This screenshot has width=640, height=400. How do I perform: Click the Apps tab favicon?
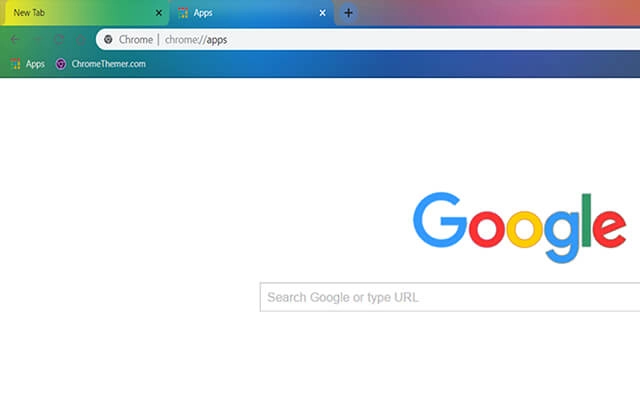(x=183, y=13)
